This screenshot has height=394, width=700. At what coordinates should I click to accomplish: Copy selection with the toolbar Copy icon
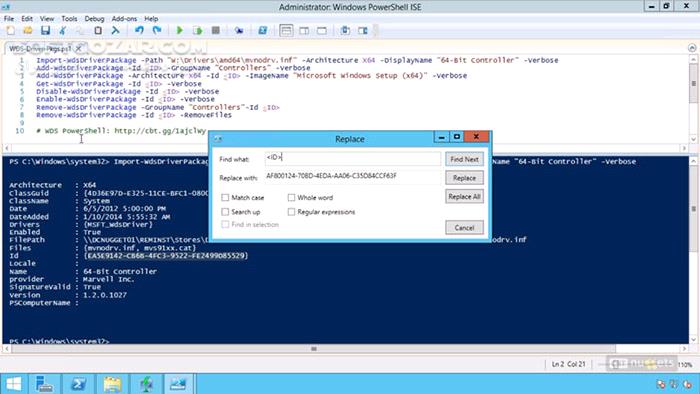80,30
